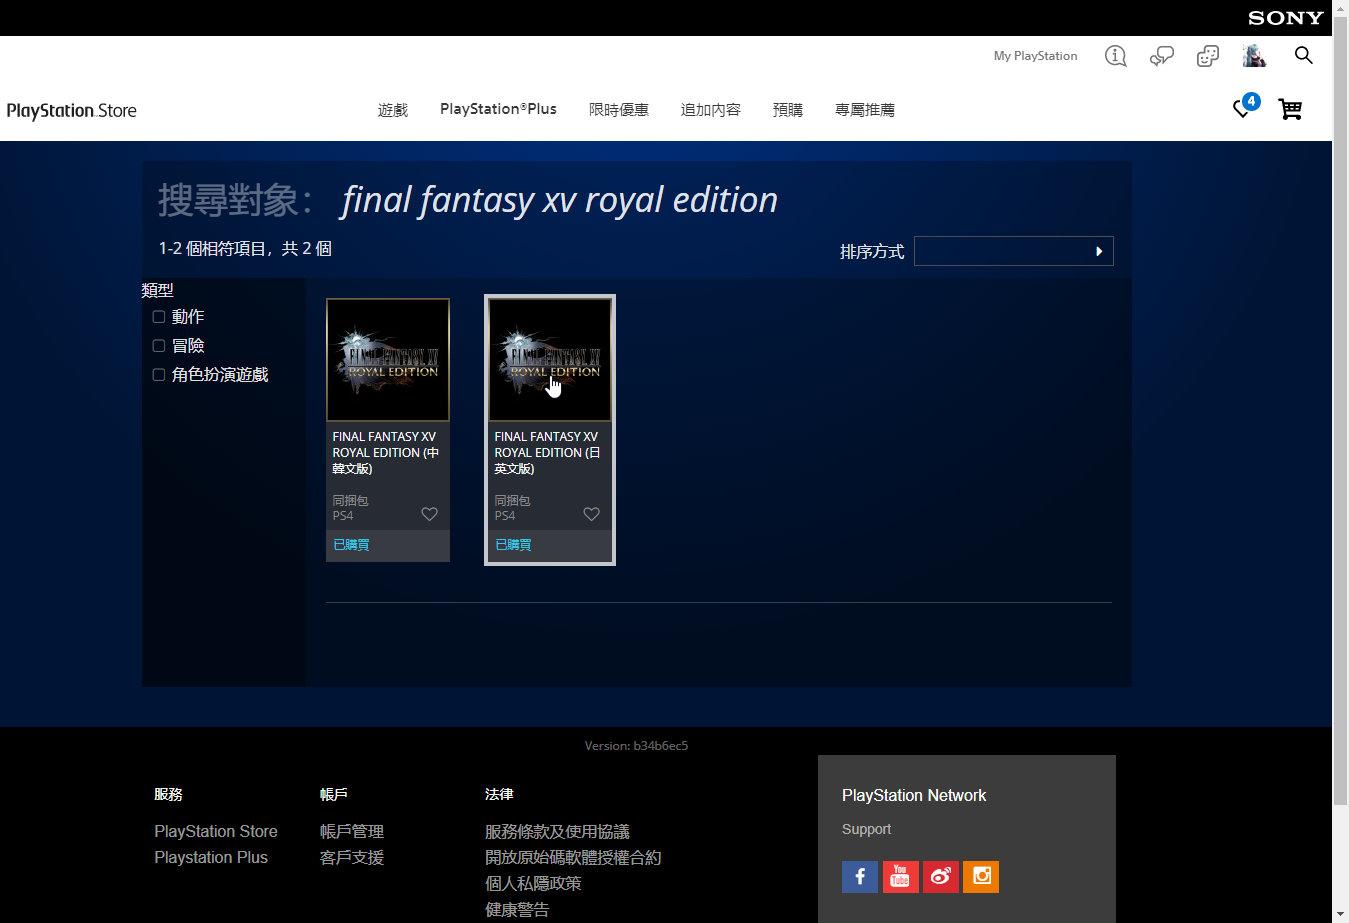
Task: Open the wishlist heart with badge 4
Action: [1243, 109]
